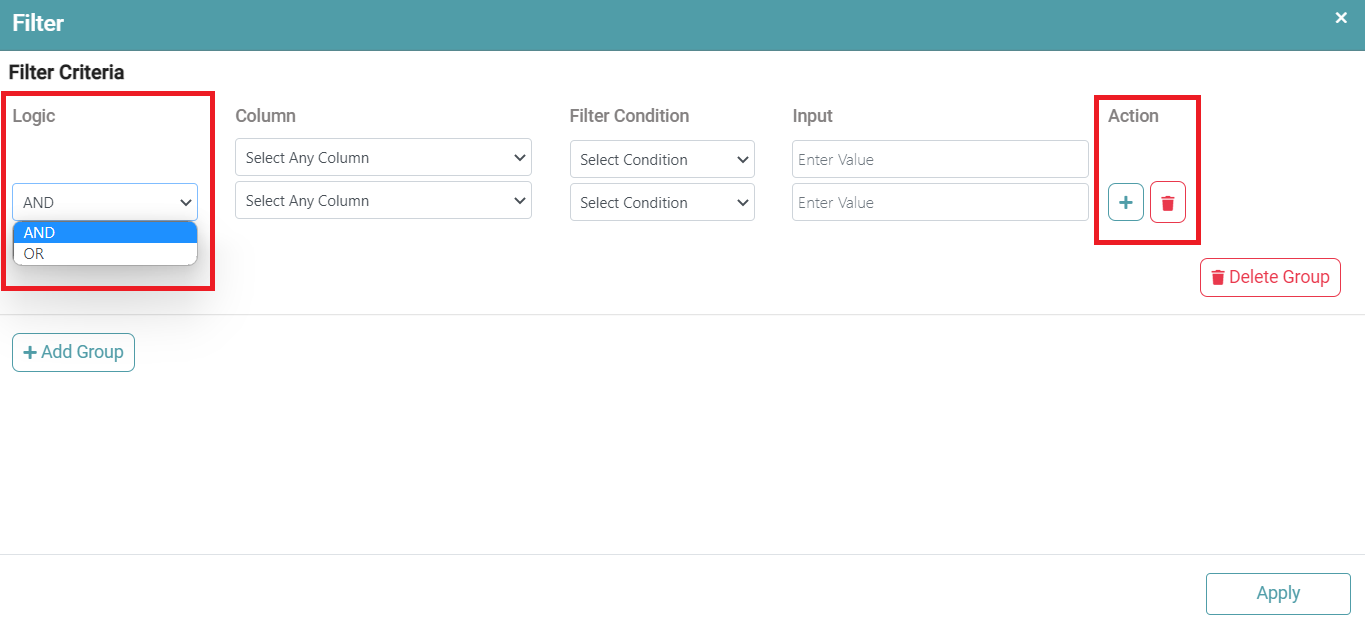Screen dimensions: 1365x621
Task: Click the Filter Criteria heading
Action: [x=66, y=73]
